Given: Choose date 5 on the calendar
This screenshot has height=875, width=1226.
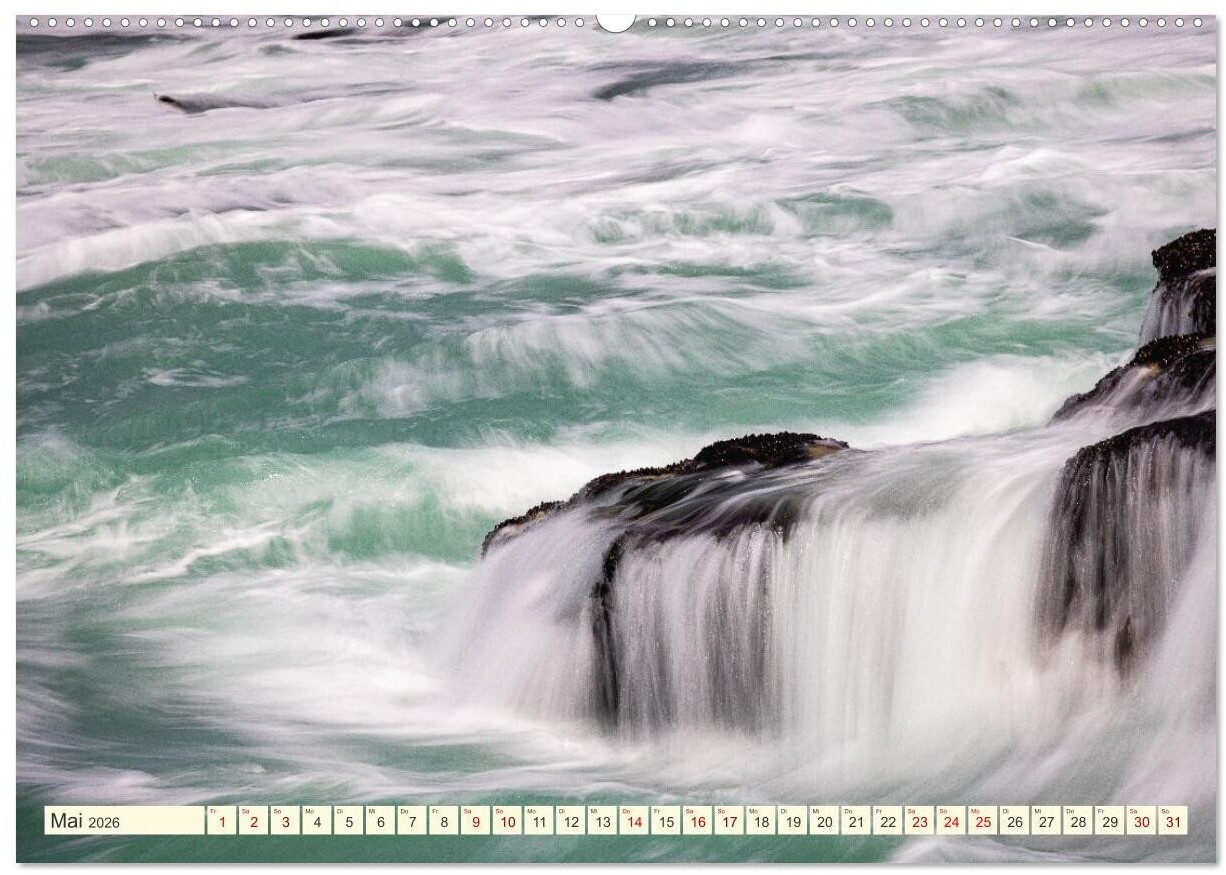Looking at the screenshot, I should click(x=348, y=821).
